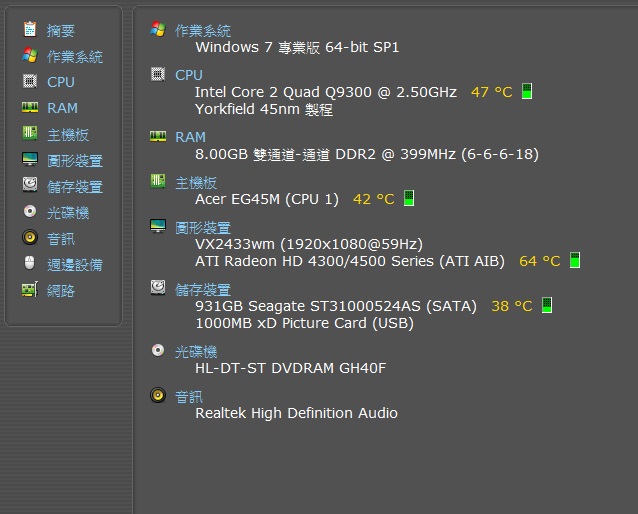Image resolution: width=638 pixels, height=514 pixels.
Task: Click the 光碟機 disc icon in sidebar
Action: point(30,211)
